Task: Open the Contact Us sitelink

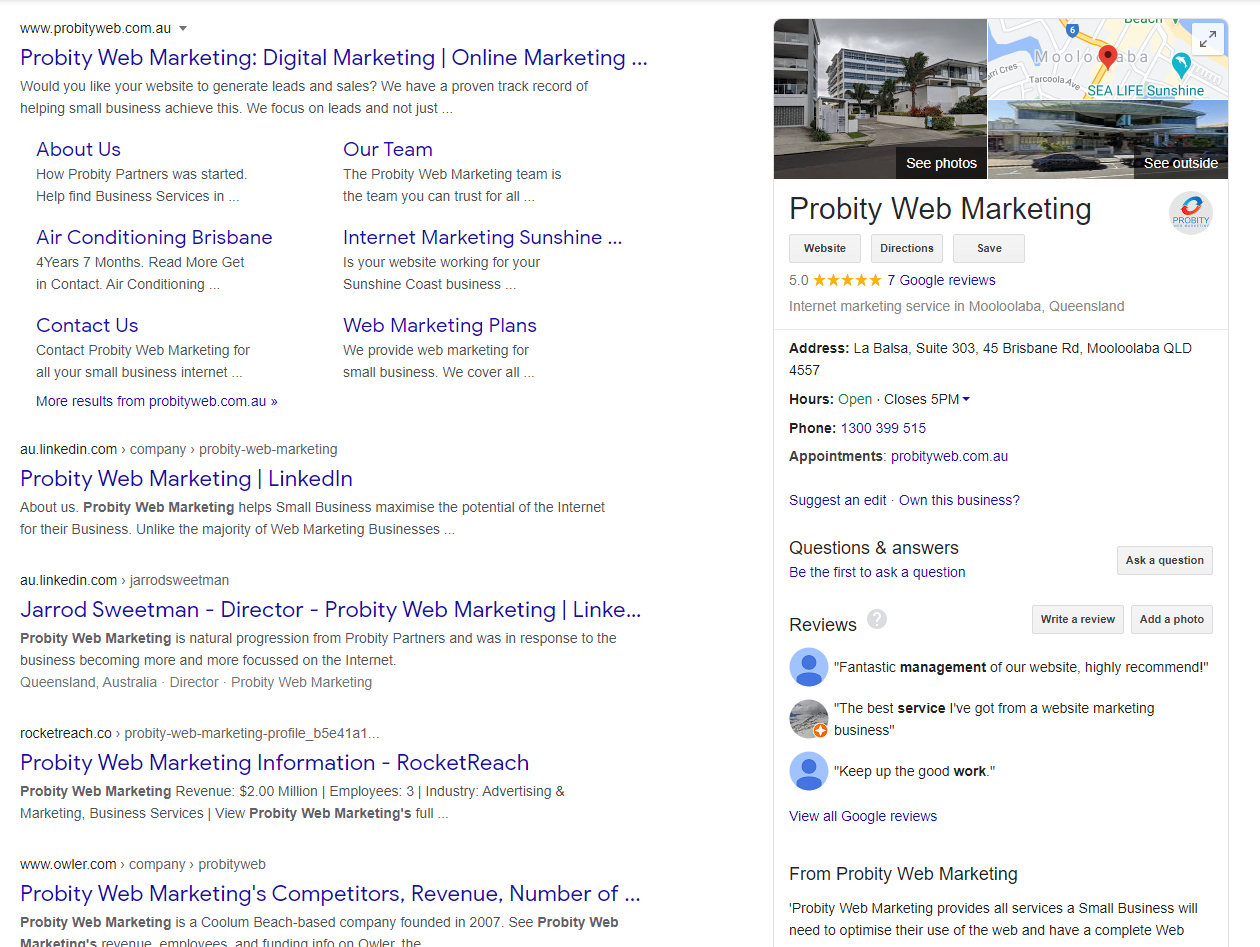Action: point(87,325)
